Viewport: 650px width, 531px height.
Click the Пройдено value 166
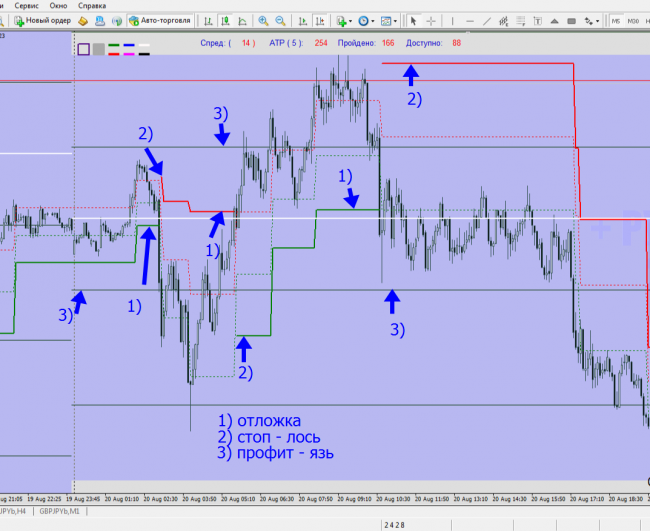click(388, 43)
